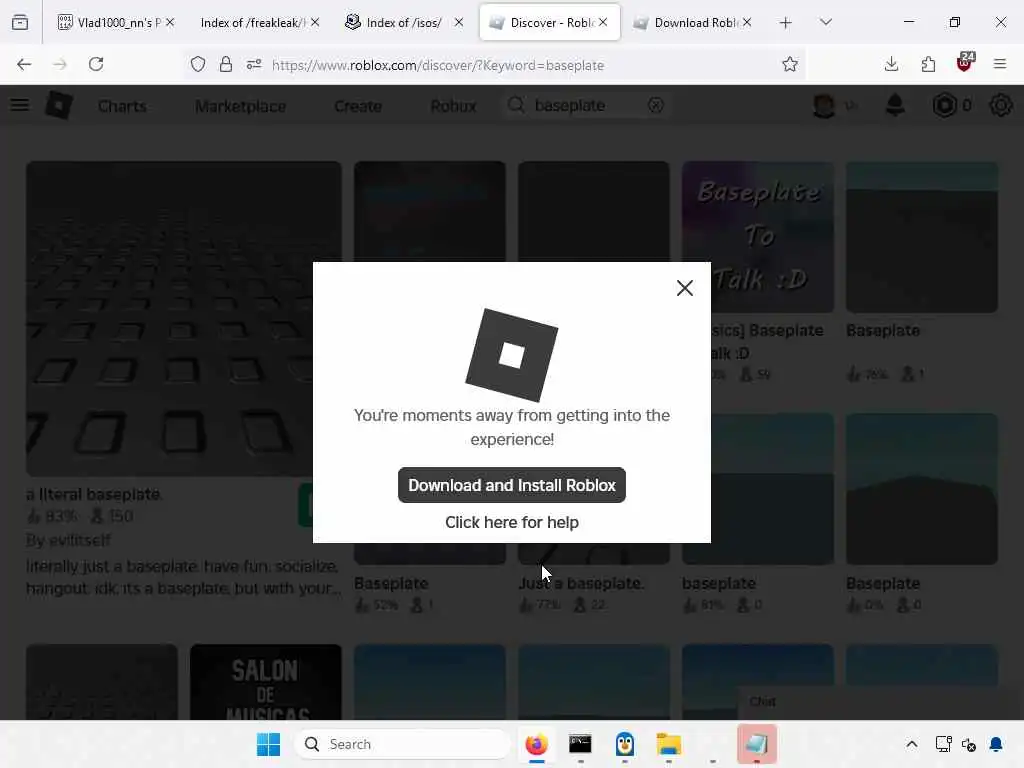
Task: Open the terminal app in taskbar
Action: pyautogui.click(x=580, y=744)
